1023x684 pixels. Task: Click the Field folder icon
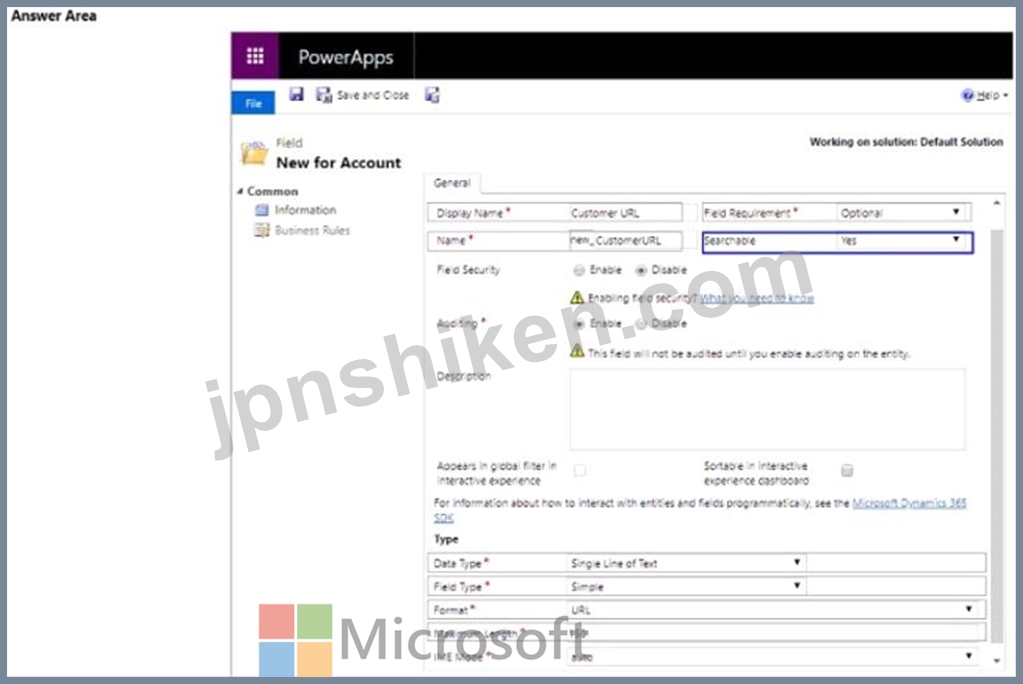(x=254, y=153)
